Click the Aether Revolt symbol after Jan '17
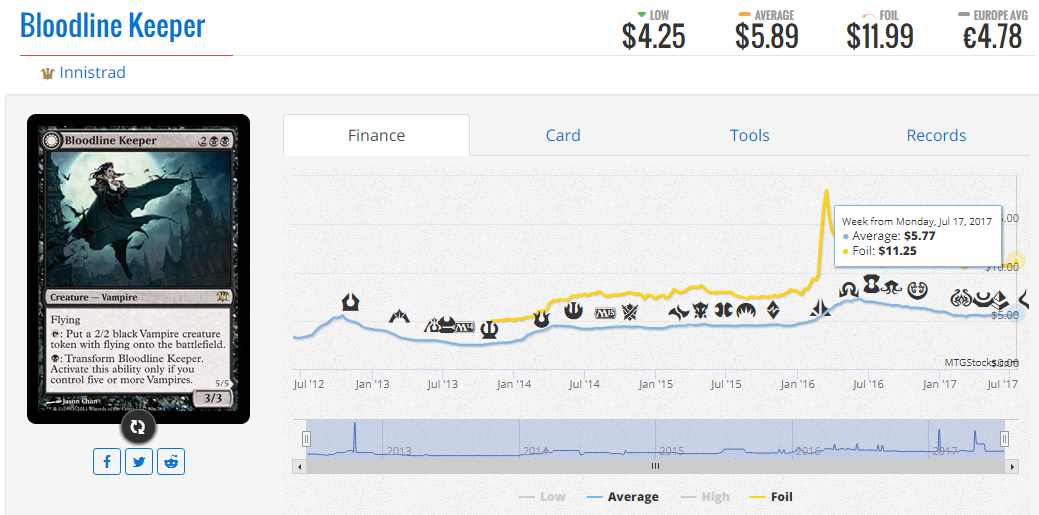The height and width of the screenshot is (515, 1039). point(959,298)
